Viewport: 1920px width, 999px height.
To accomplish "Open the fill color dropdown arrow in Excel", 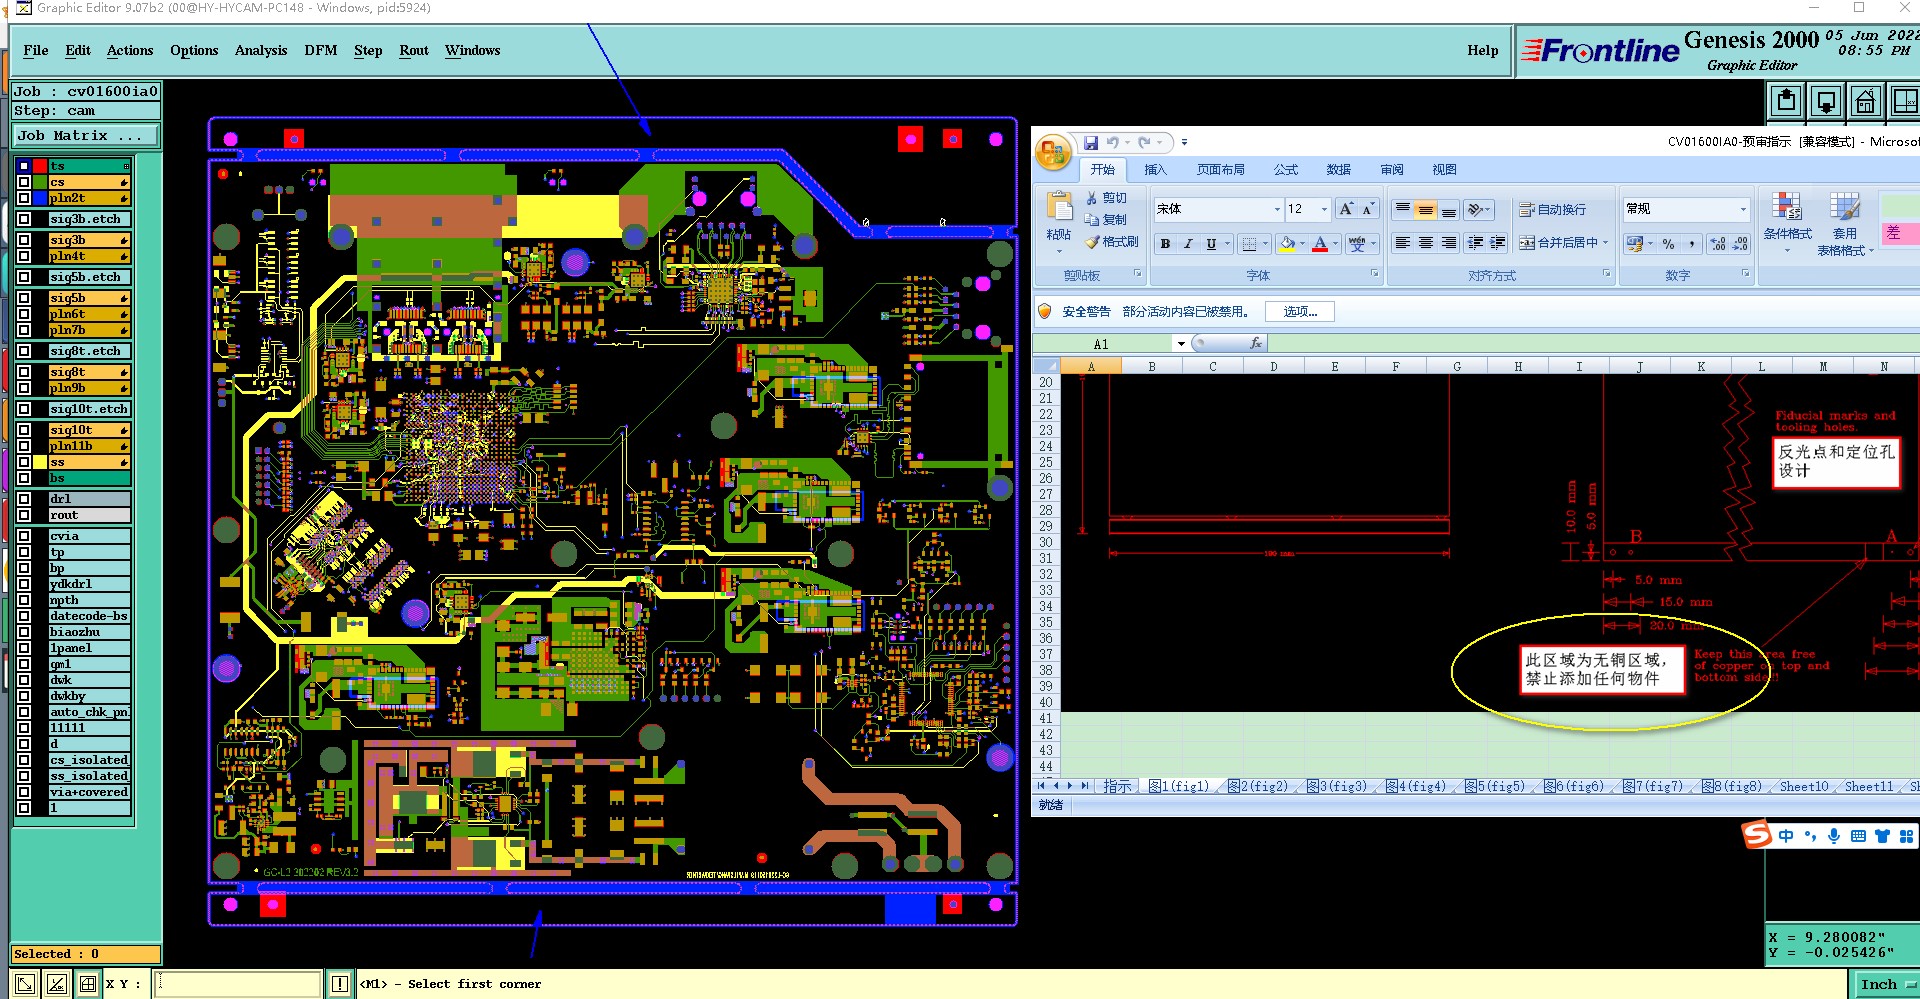I will tap(1302, 243).
